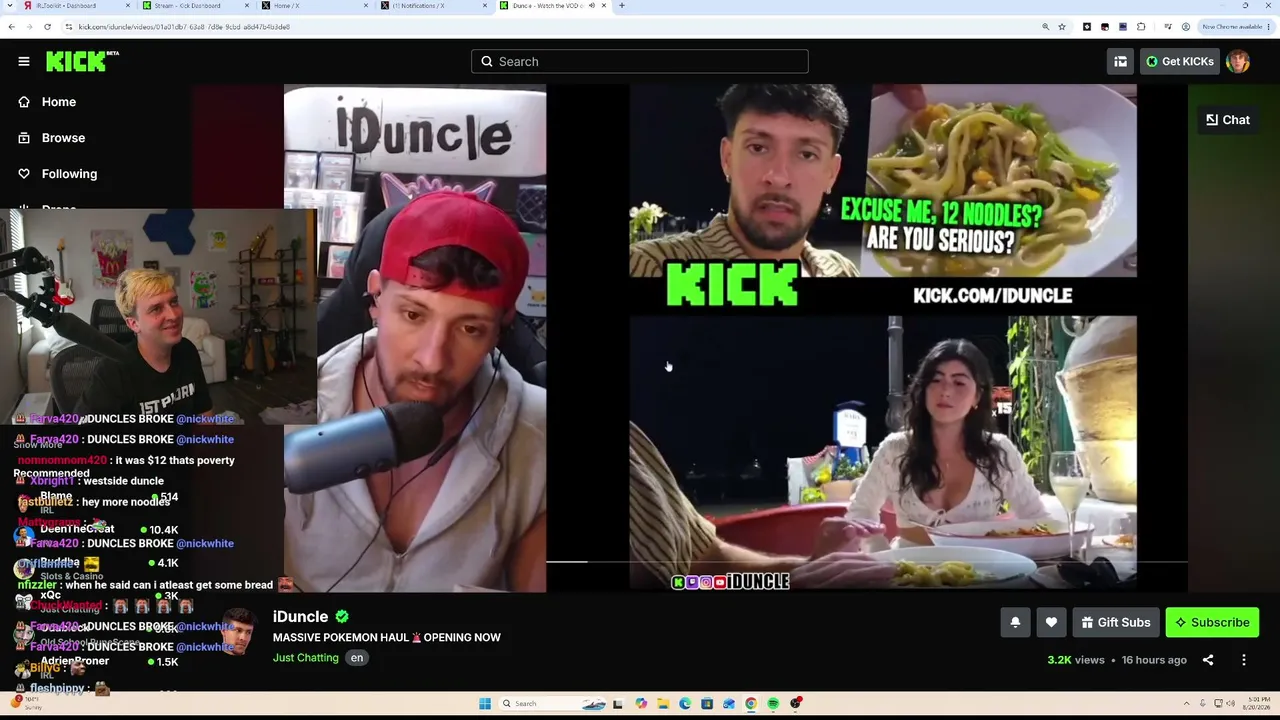
Task: Mute the tab audio speaker icon
Action: pos(593,6)
